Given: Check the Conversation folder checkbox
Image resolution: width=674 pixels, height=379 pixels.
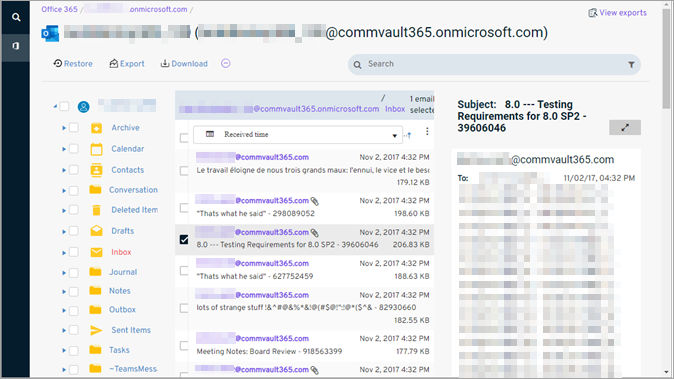Looking at the screenshot, I should point(74,190).
